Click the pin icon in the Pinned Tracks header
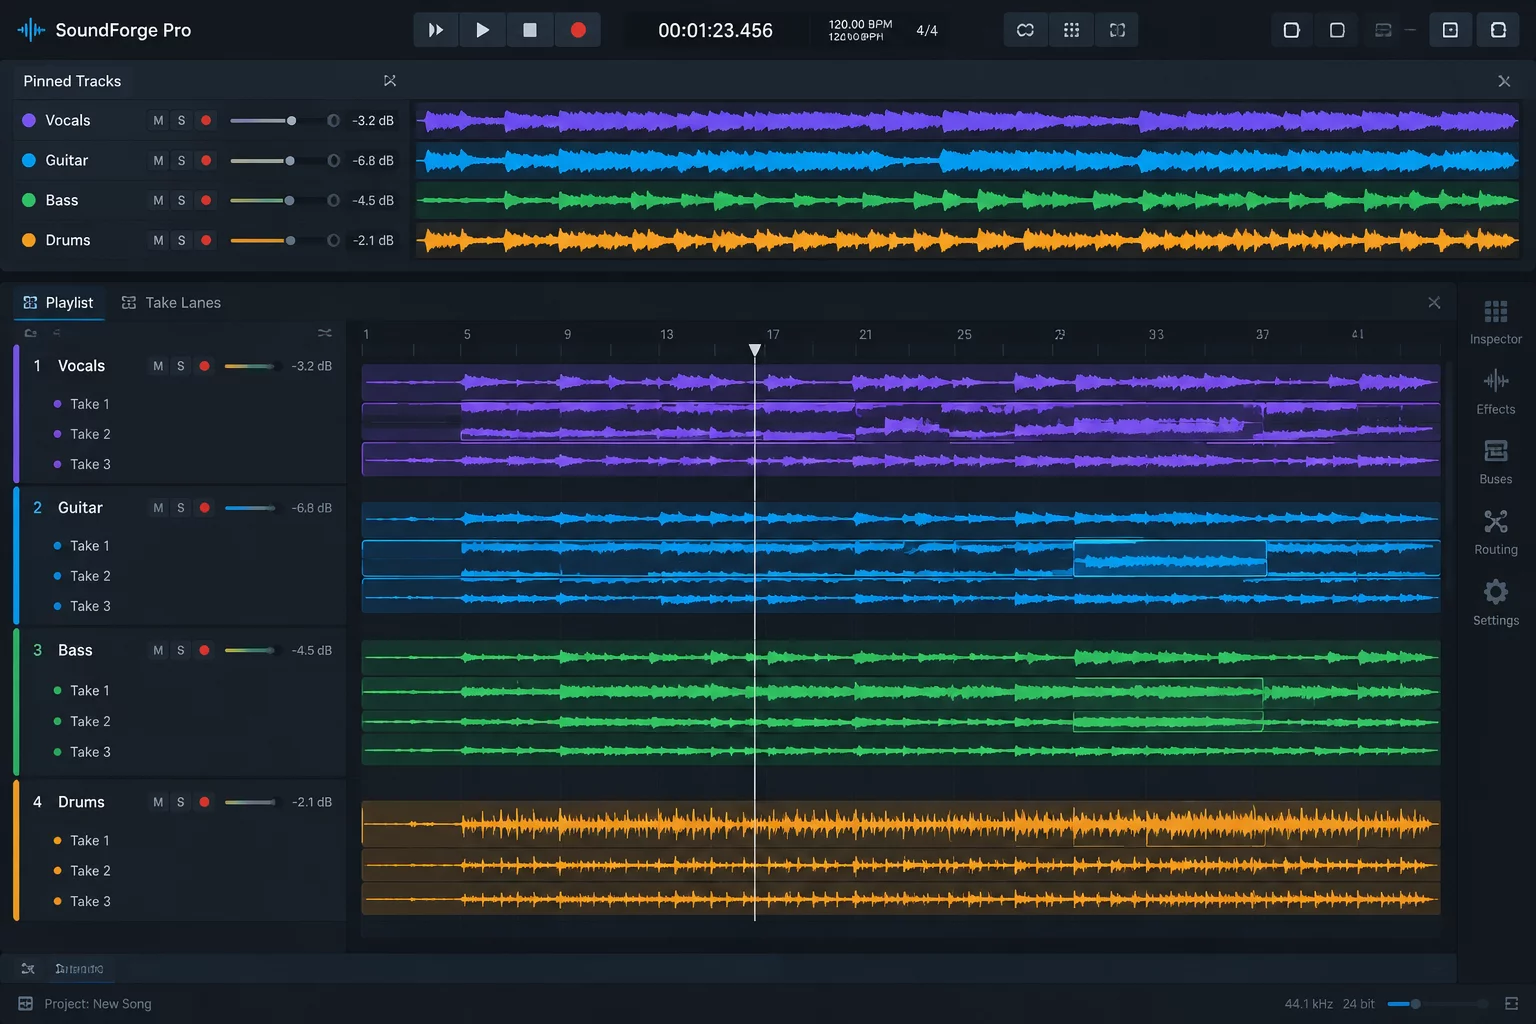The width and height of the screenshot is (1536, 1024). pos(390,81)
